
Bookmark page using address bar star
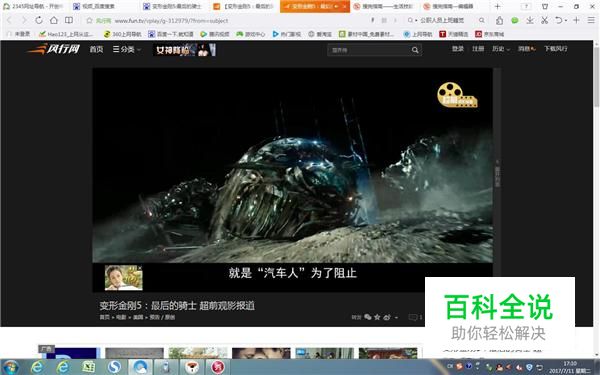coord(90,21)
